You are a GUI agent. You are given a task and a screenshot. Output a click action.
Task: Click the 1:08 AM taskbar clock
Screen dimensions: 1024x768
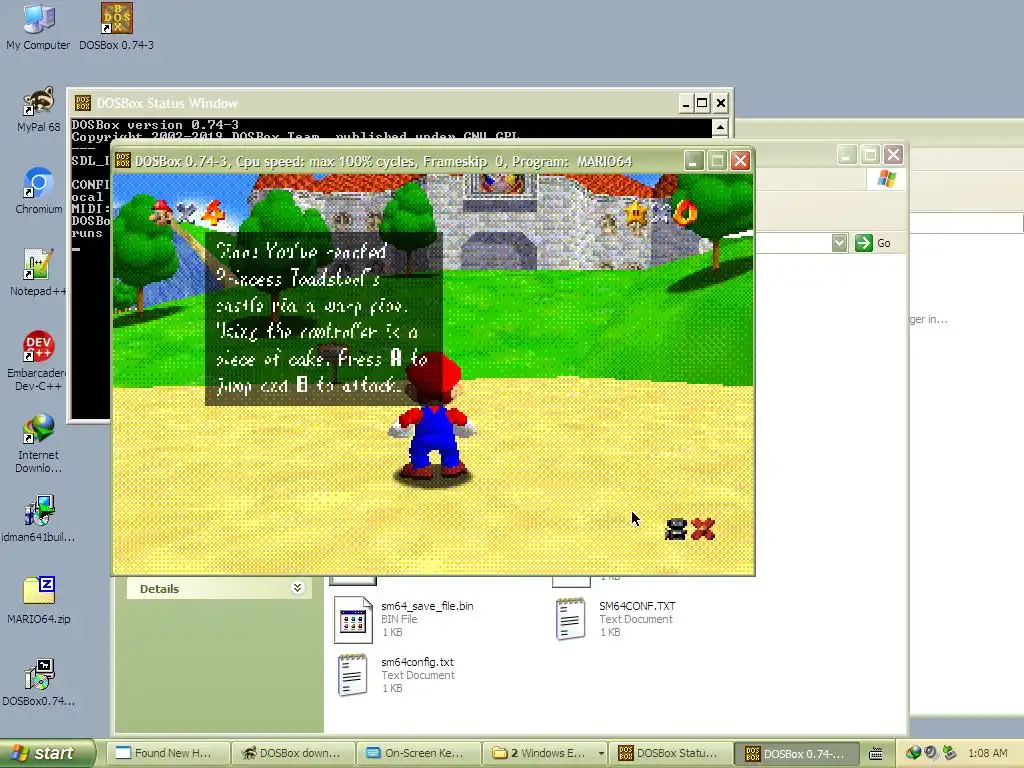[987, 753]
